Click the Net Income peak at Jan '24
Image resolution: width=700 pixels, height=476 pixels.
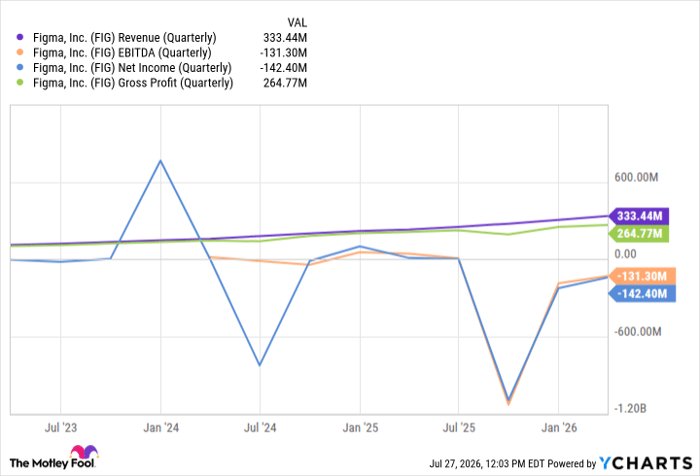[x=161, y=160]
